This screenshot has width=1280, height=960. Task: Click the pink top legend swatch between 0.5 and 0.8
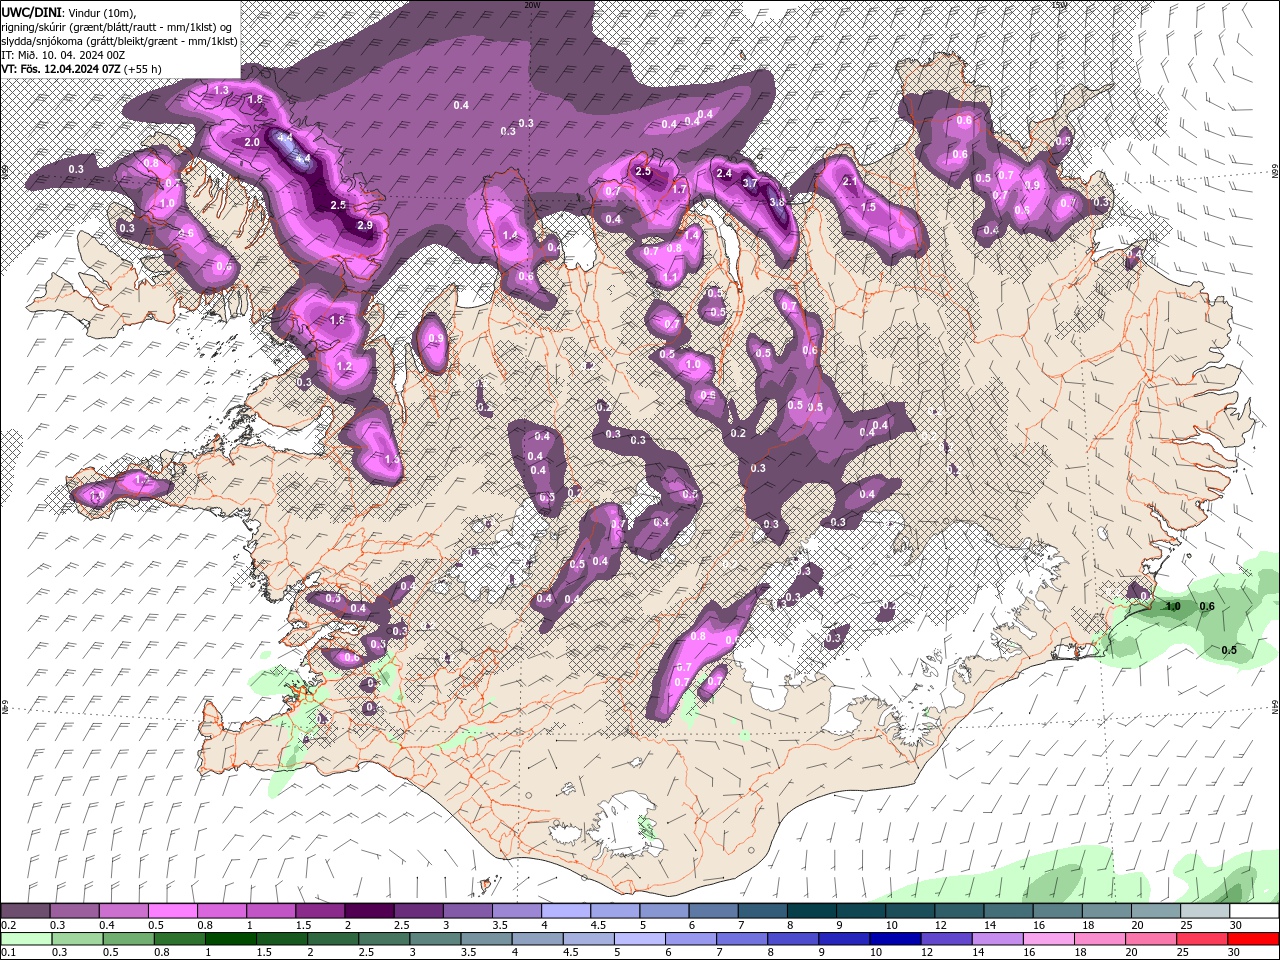click(173, 911)
